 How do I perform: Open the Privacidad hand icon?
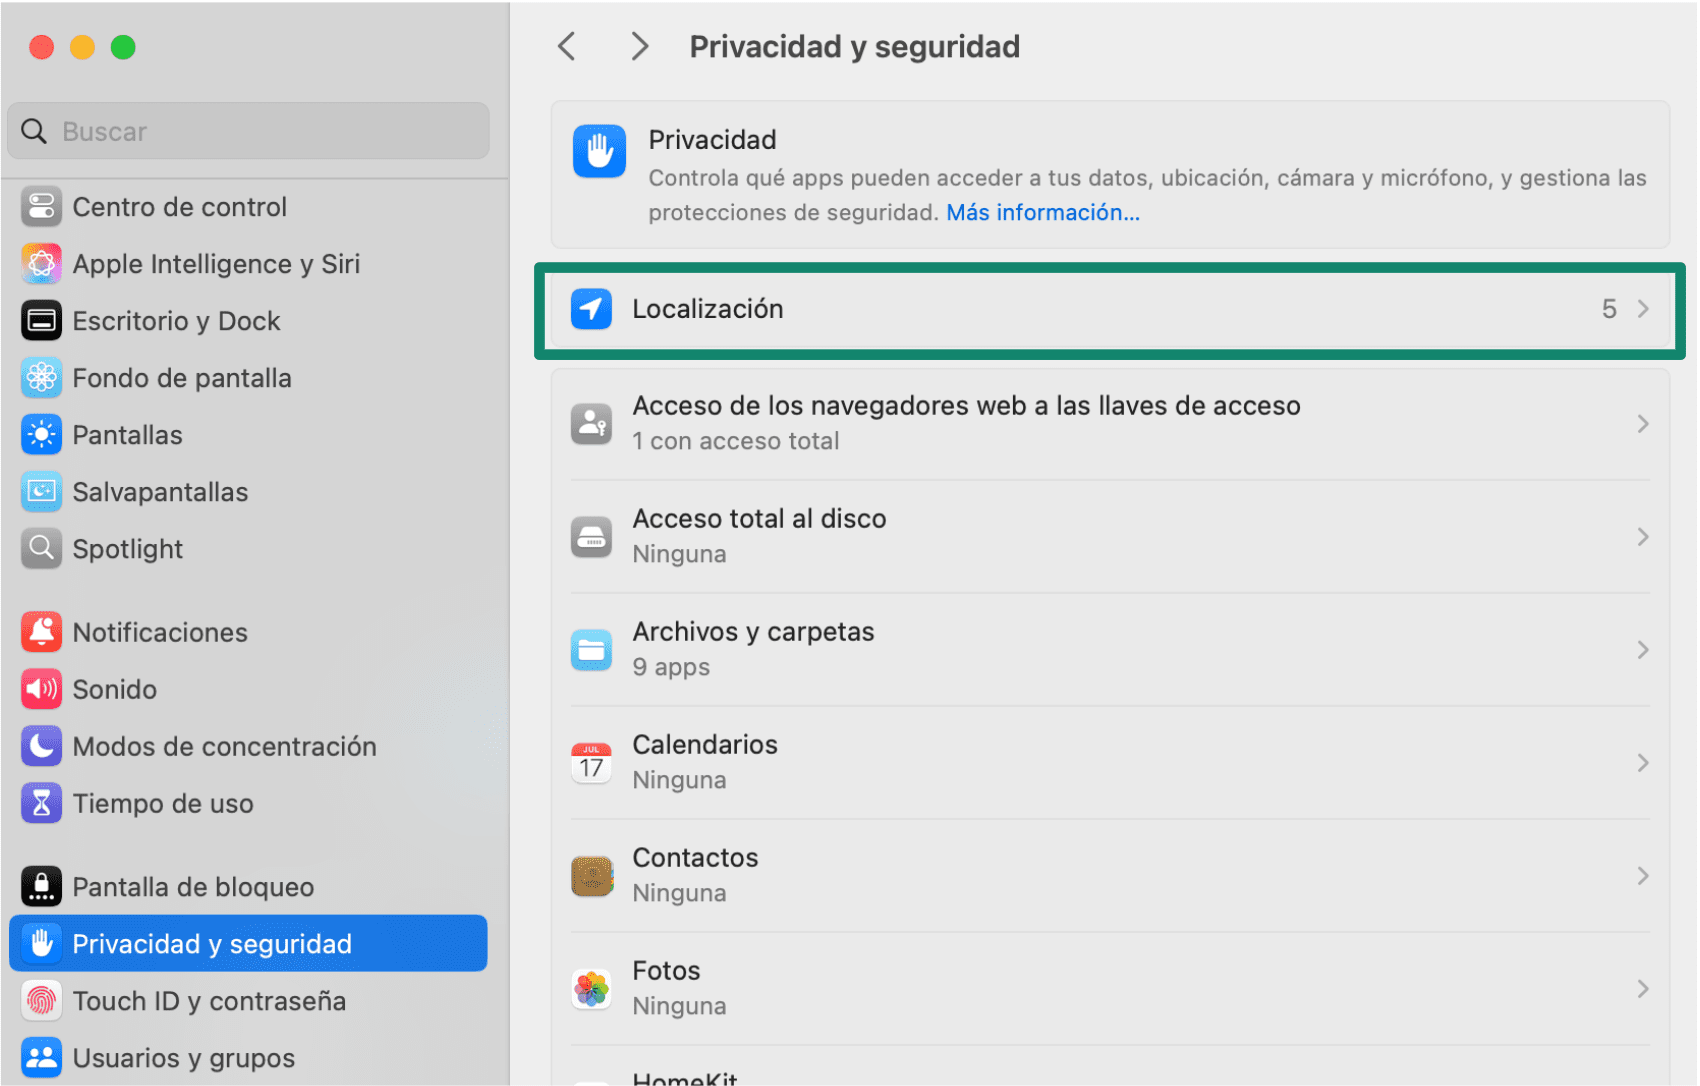tap(599, 151)
